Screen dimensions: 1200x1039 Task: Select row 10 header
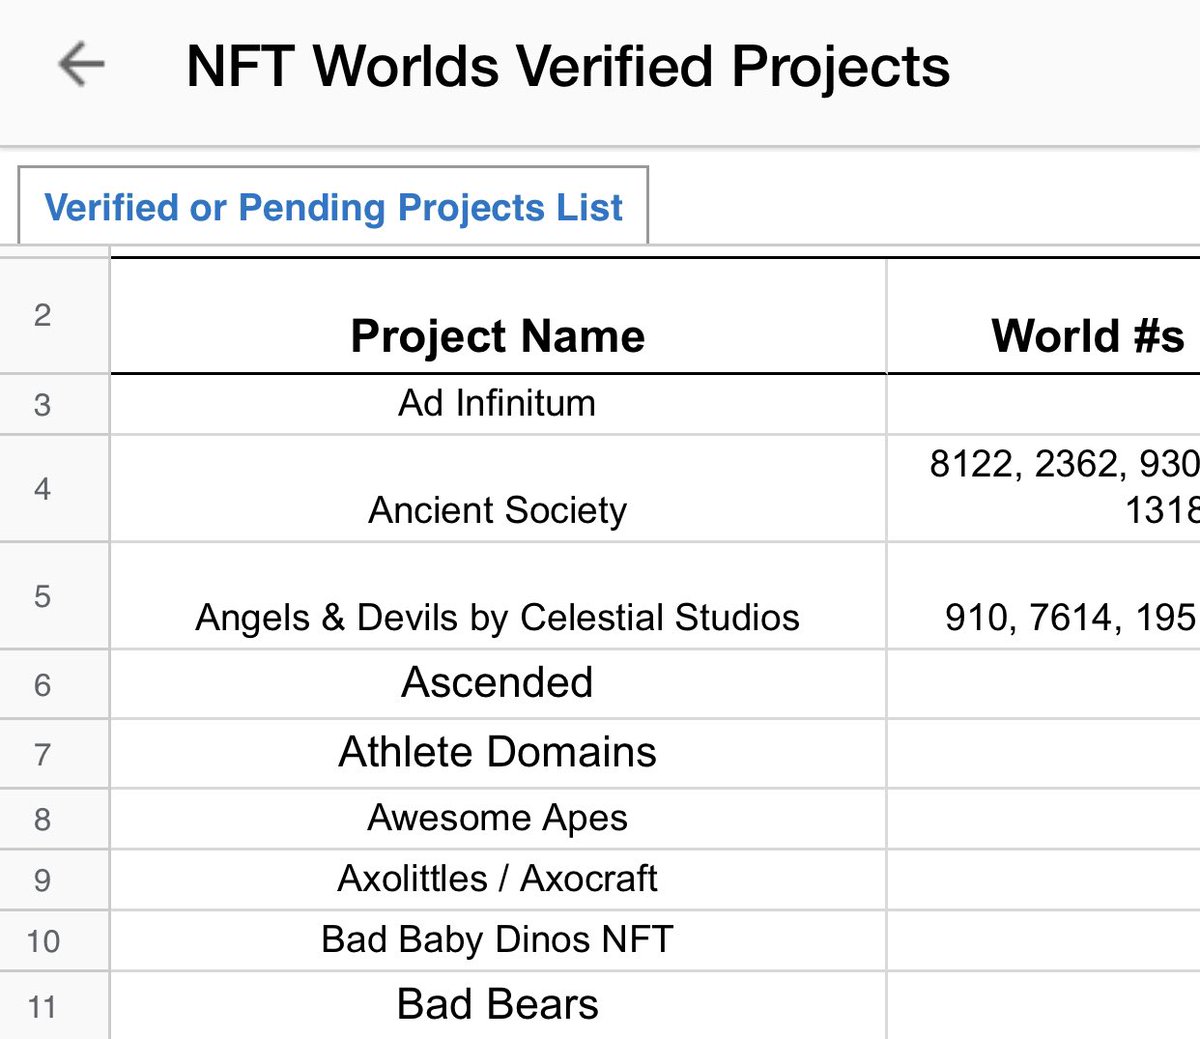[x=43, y=941]
